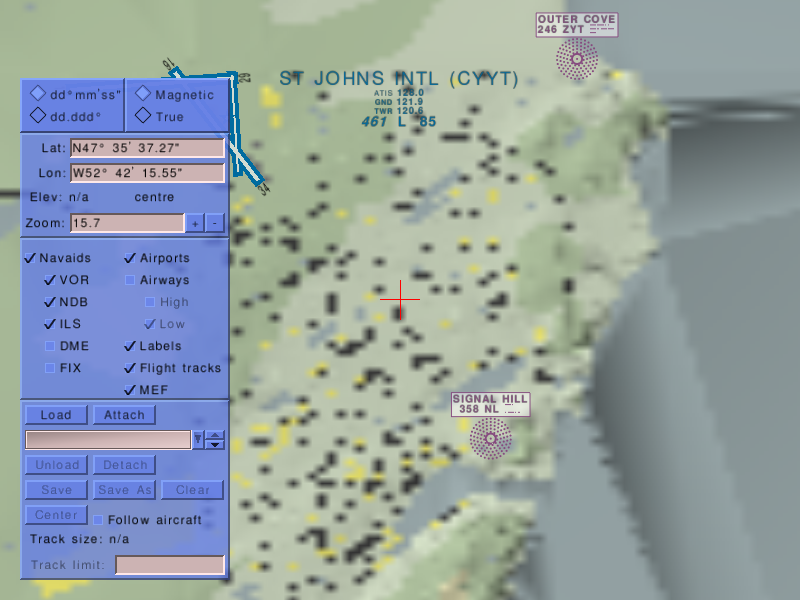Click the Signal Hill 358 NL label
800x600 pixels.
tap(490, 404)
